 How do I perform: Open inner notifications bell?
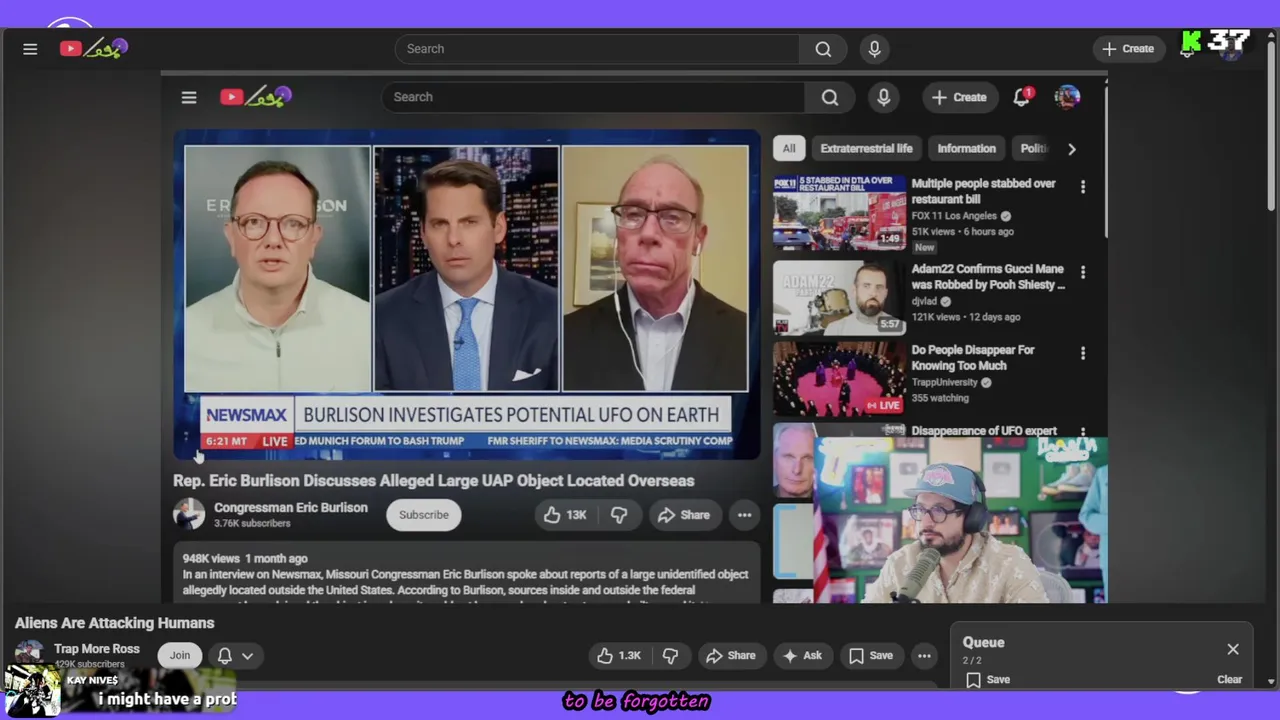1021,97
